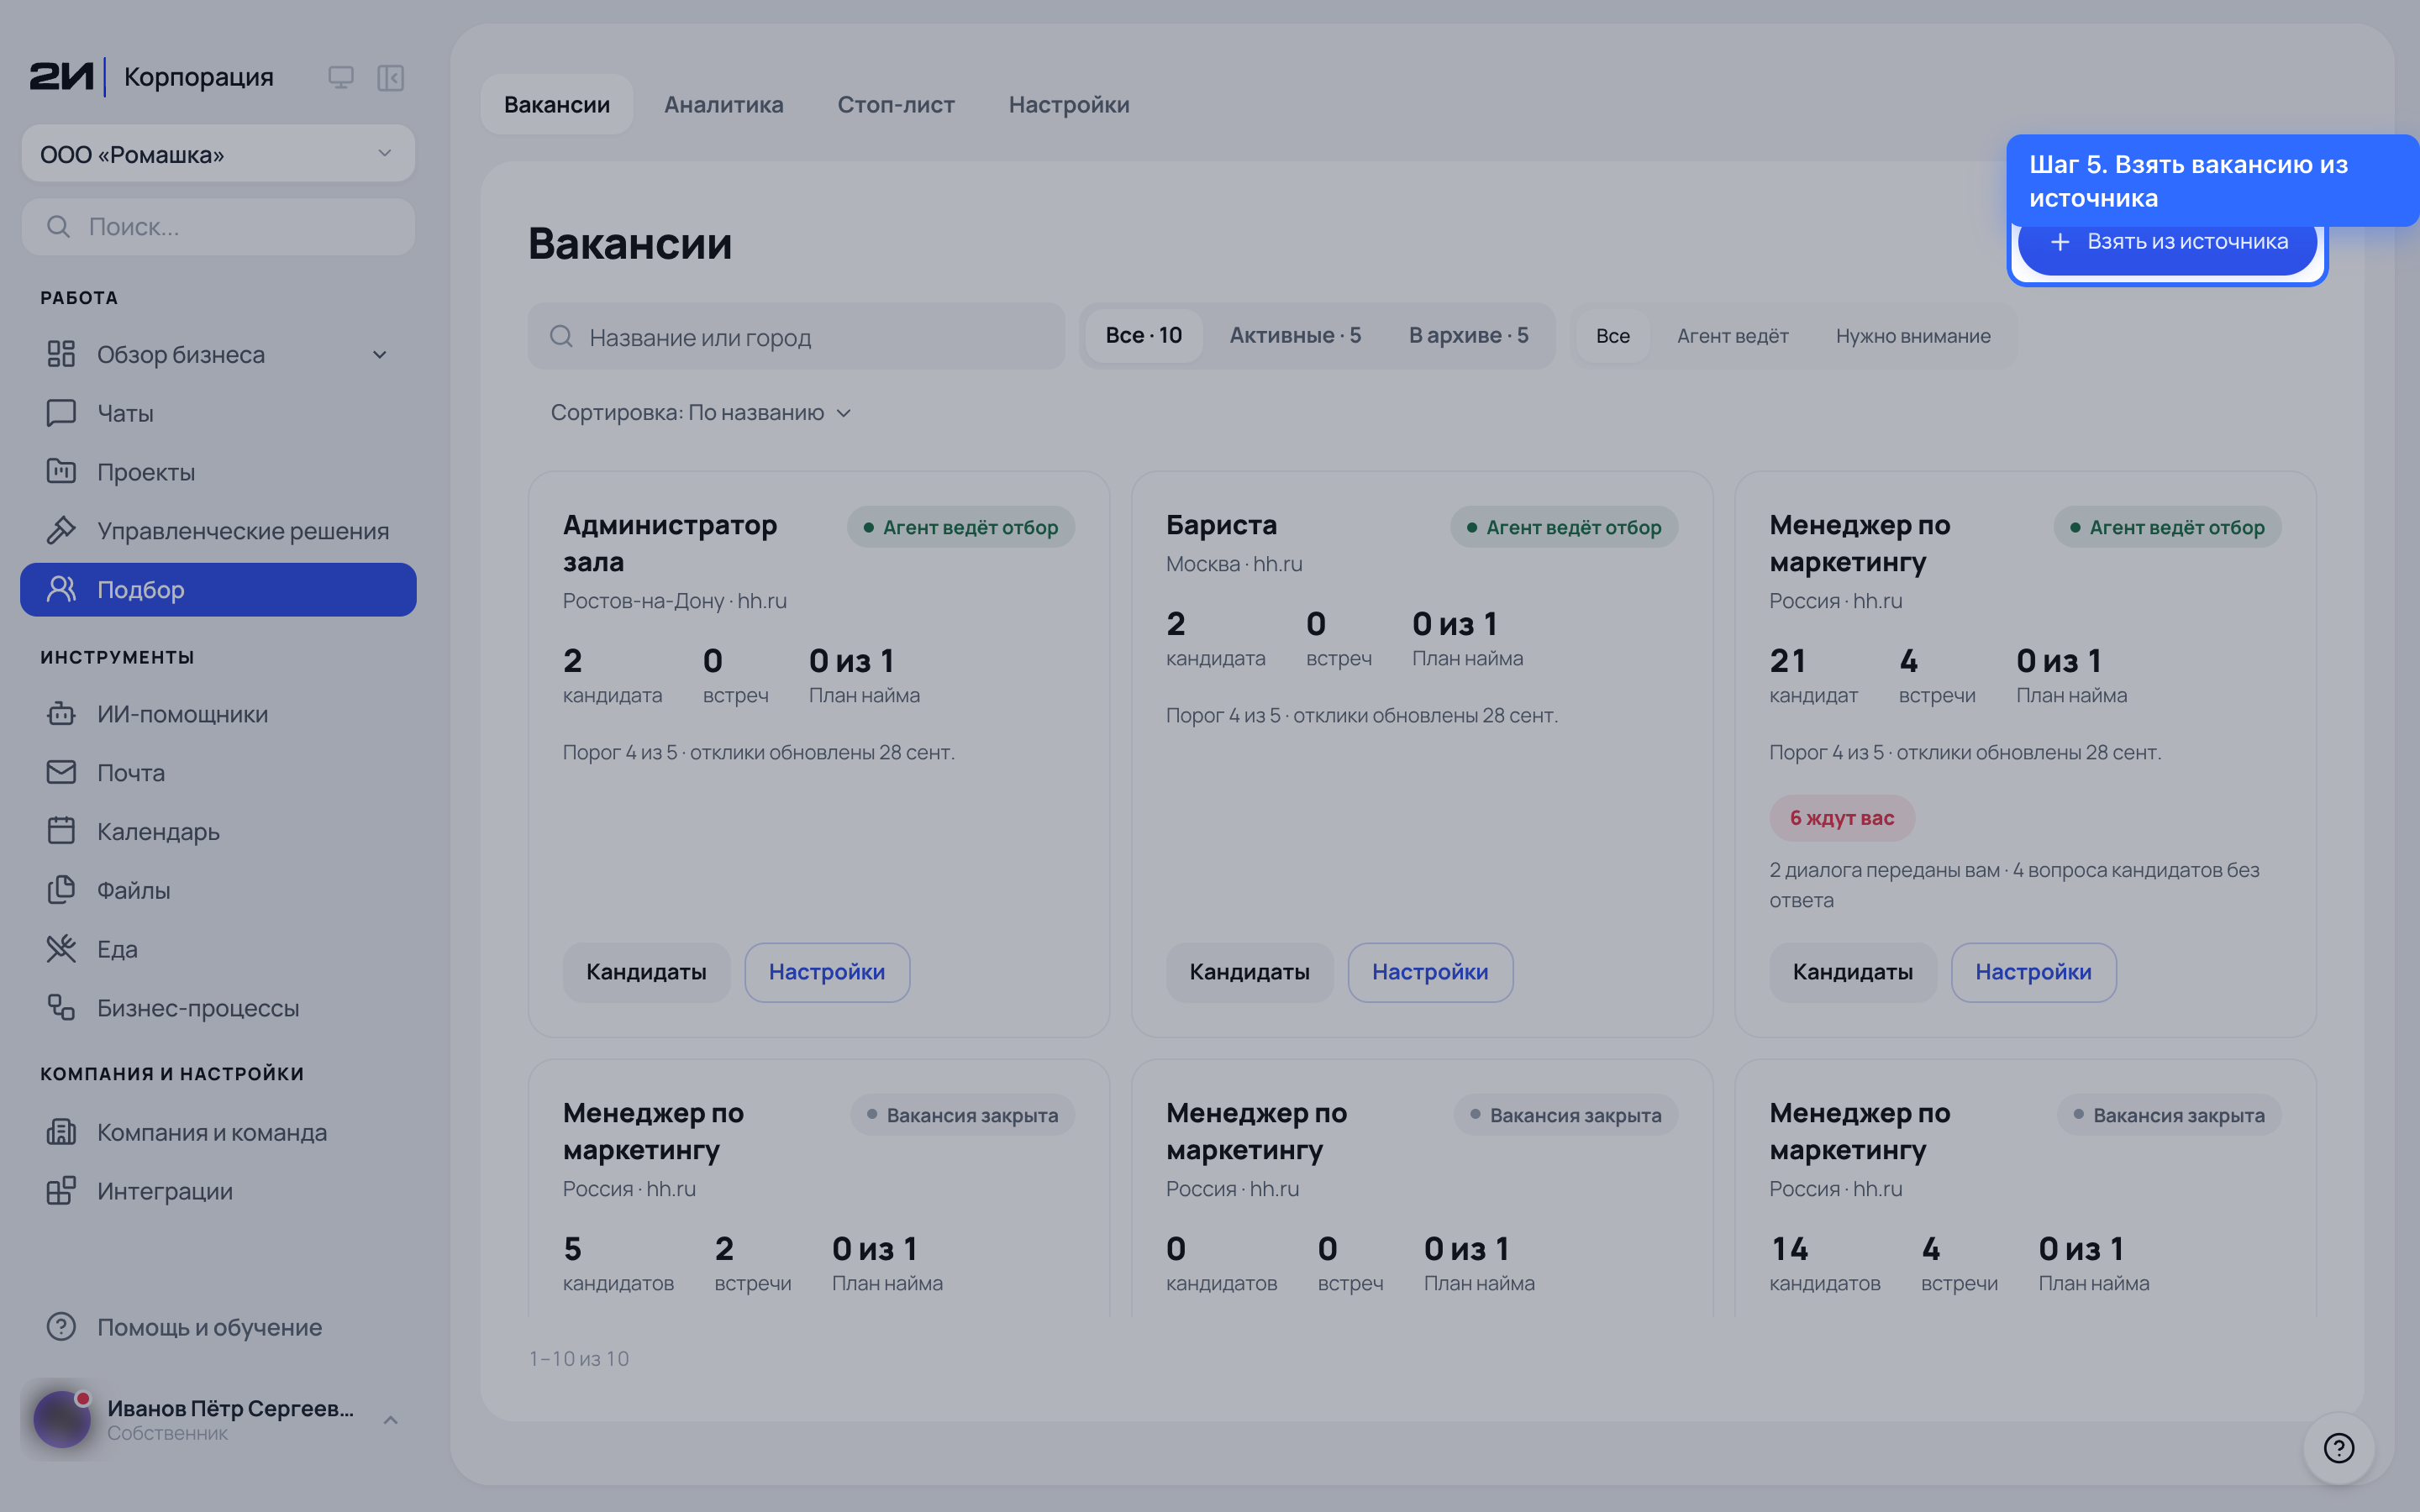
Task: Click the Бизнес-процессы workflow icon
Action: coord(61,1007)
